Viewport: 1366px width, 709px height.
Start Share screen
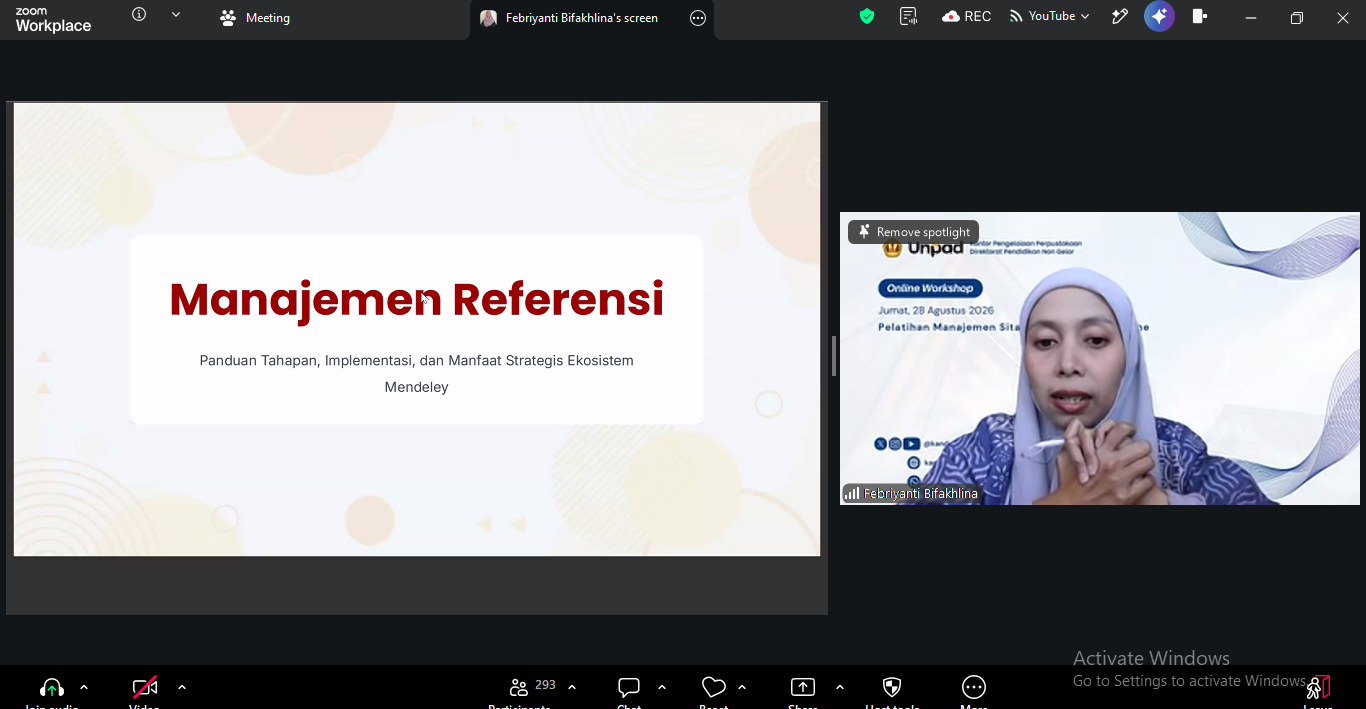pyautogui.click(x=803, y=690)
